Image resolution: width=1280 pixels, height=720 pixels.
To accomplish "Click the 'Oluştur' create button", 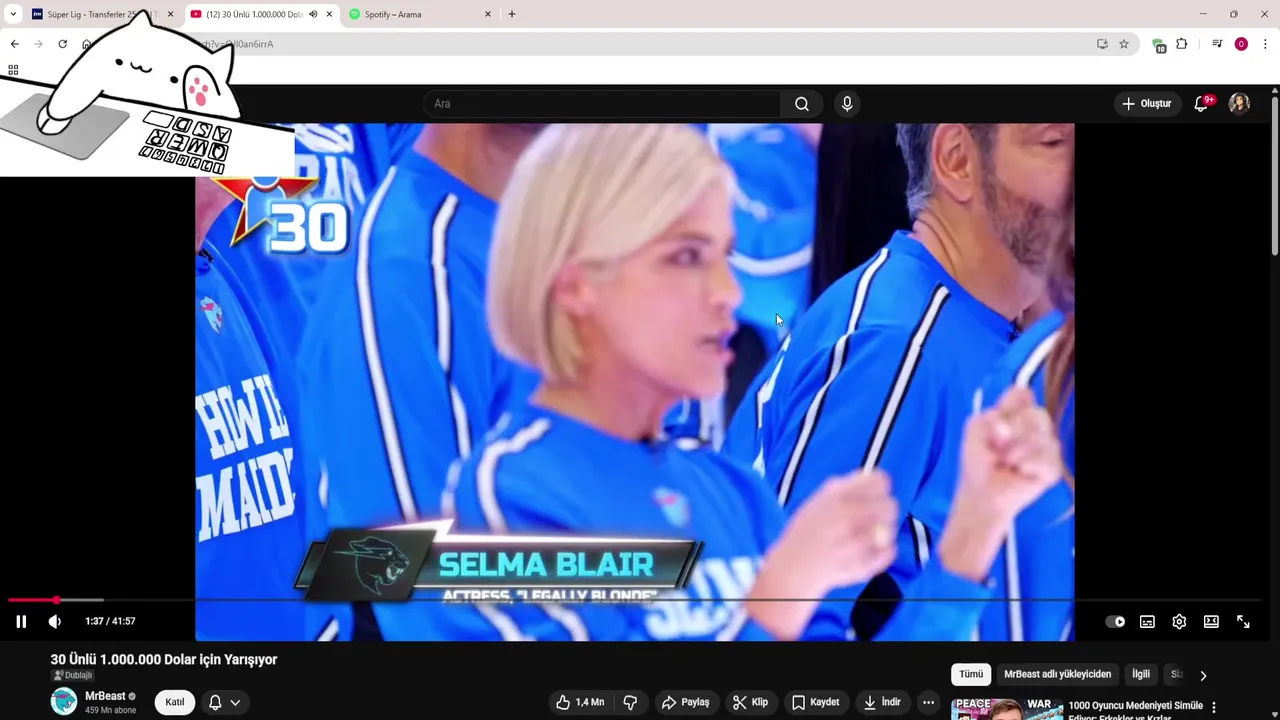I will click(x=1147, y=104).
